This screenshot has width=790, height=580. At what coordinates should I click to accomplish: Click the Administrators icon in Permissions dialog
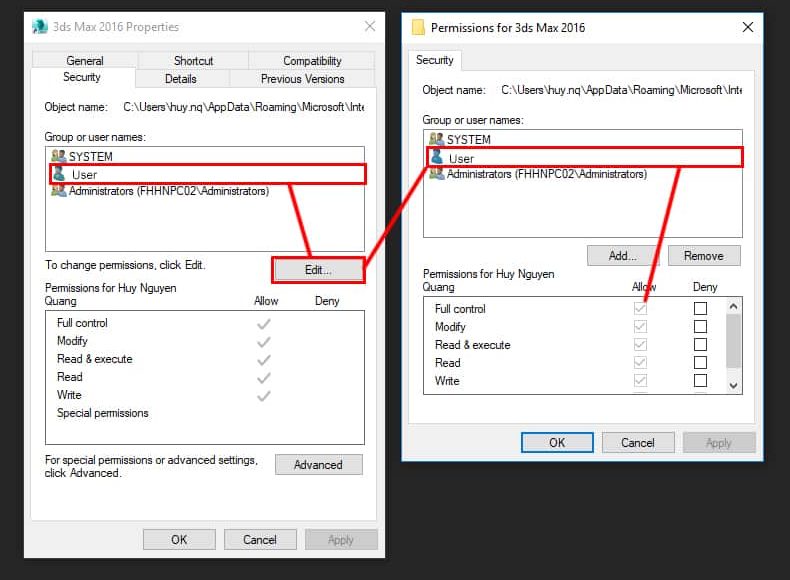[x=436, y=174]
